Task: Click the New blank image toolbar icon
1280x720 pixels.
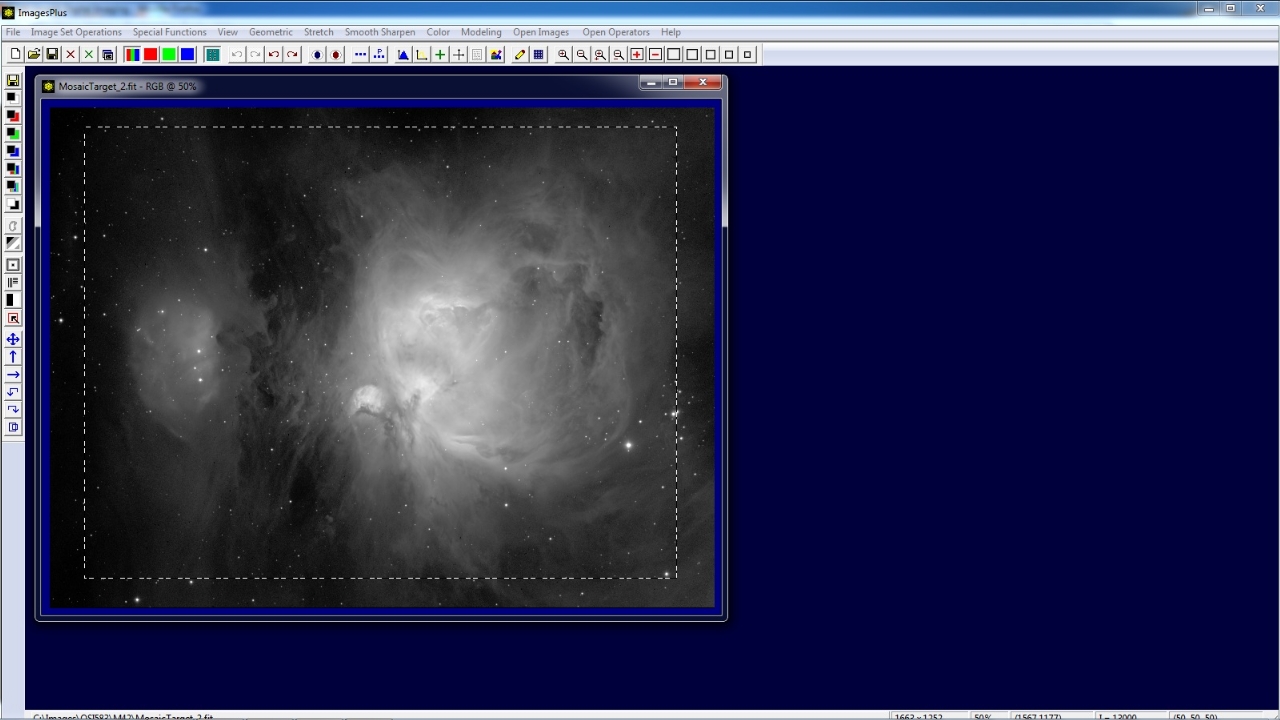Action: [x=15, y=54]
